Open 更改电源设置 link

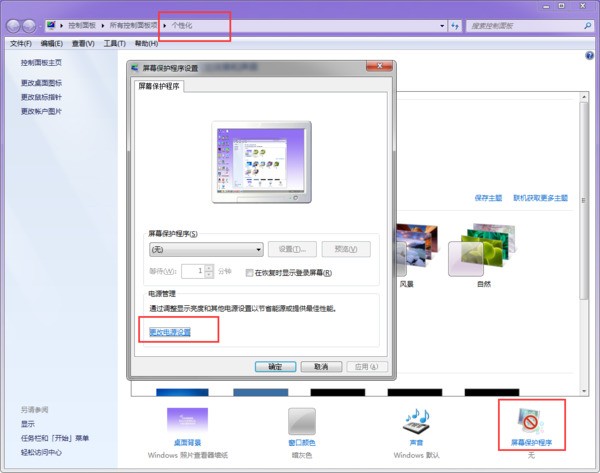pos(170,332)
